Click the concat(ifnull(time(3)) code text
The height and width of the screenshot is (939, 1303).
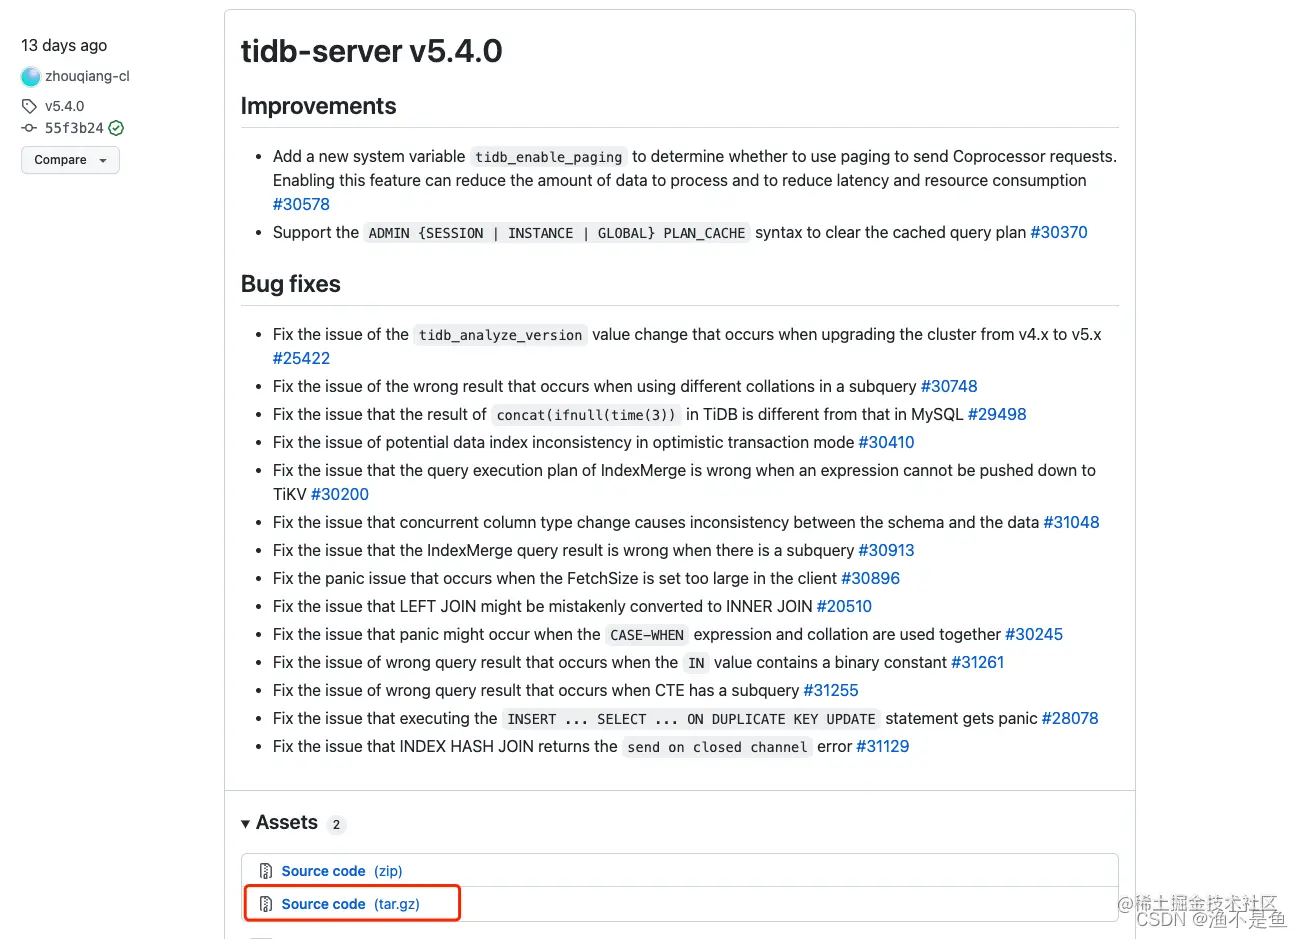pos(586,415)
